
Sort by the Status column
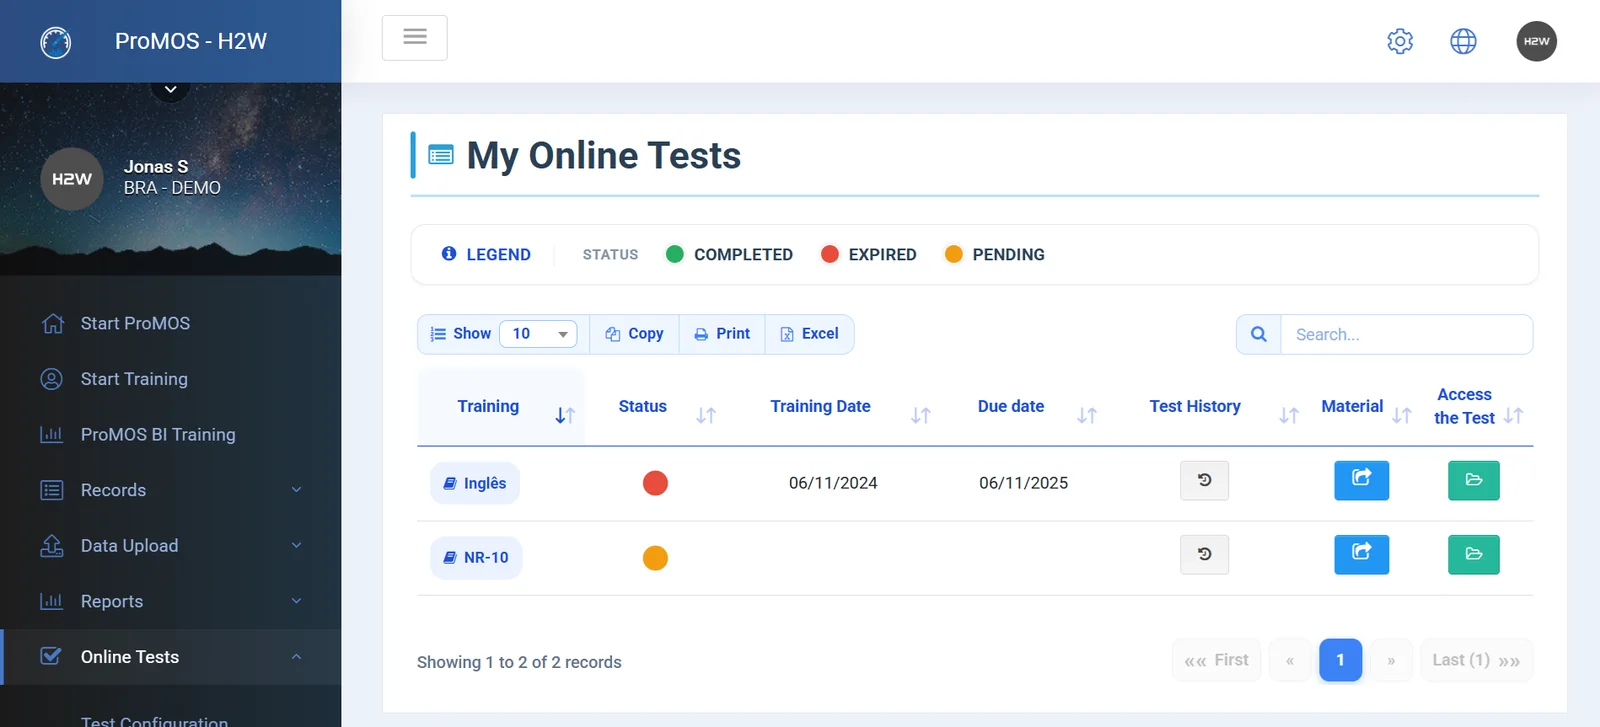point(657,407)
